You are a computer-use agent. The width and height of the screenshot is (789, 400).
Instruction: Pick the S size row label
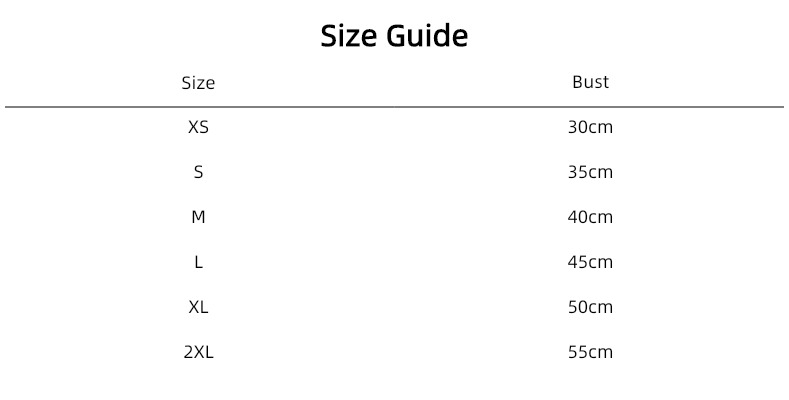pos(198,173)
